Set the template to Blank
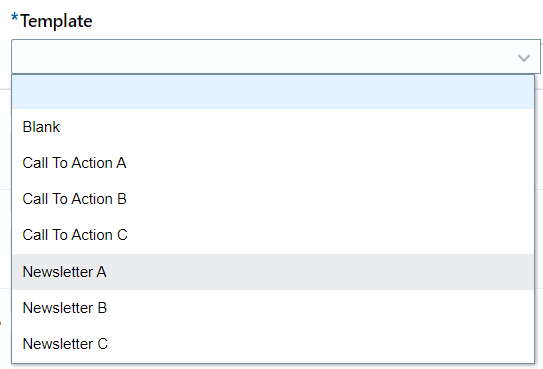 [273, 127]
